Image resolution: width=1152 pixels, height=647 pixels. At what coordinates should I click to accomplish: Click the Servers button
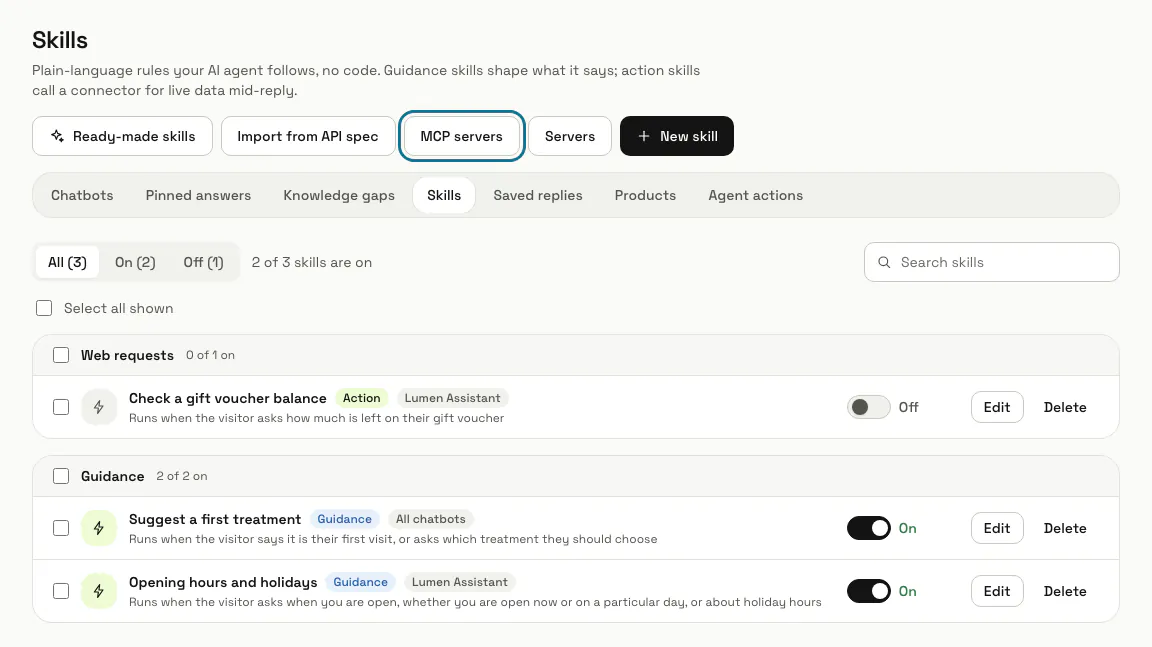coord(570,136)
